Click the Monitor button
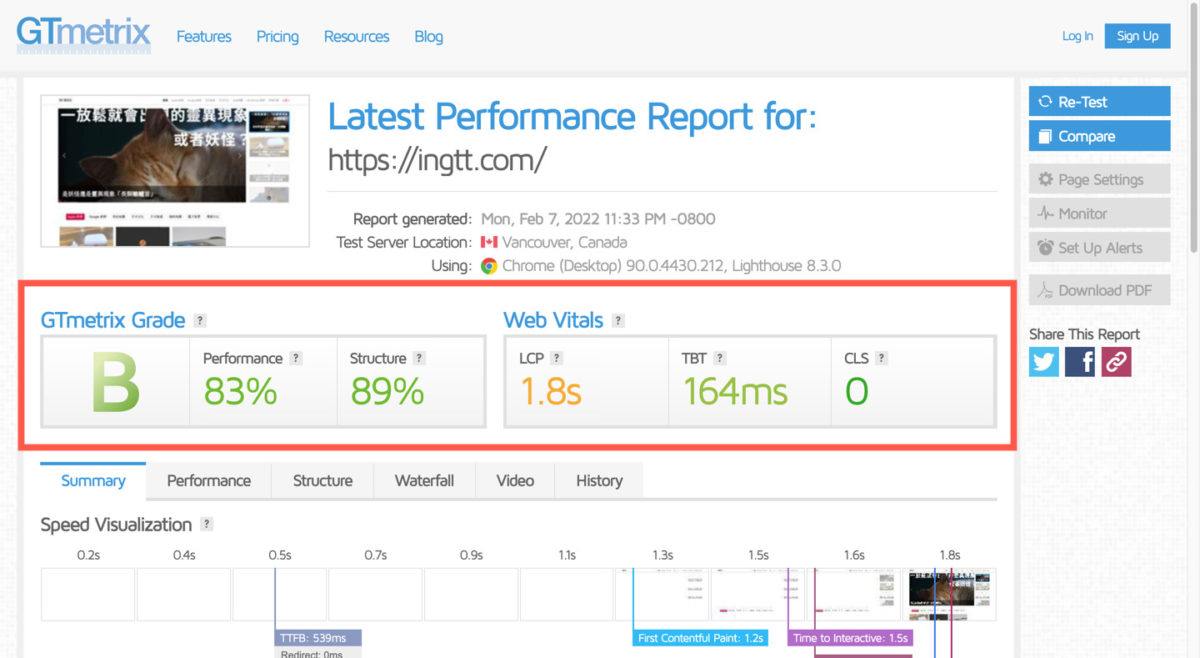This screenshot has height=658, width=1200. 1099,213
